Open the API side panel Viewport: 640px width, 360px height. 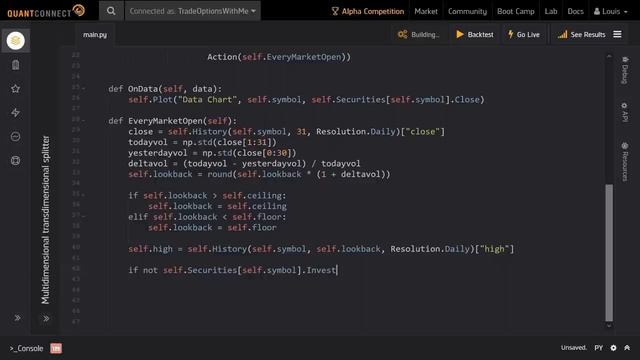[x=624, y=112]
